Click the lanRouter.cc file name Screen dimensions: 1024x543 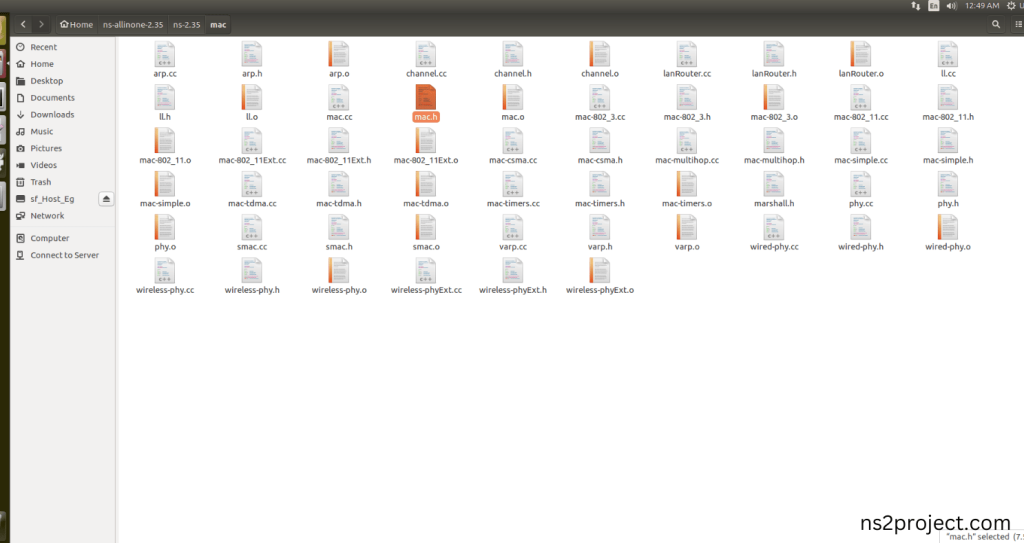pos(686,74)
